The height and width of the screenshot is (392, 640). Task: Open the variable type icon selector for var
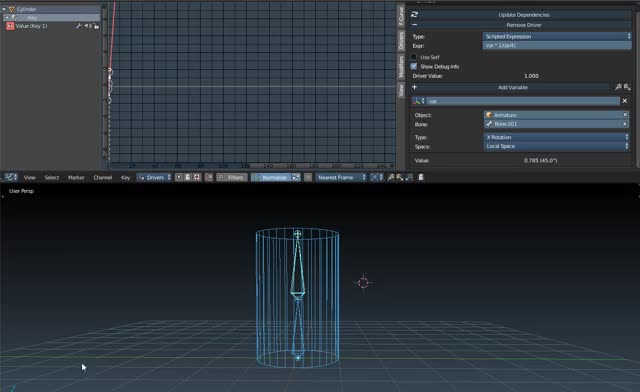pos(418,101)
